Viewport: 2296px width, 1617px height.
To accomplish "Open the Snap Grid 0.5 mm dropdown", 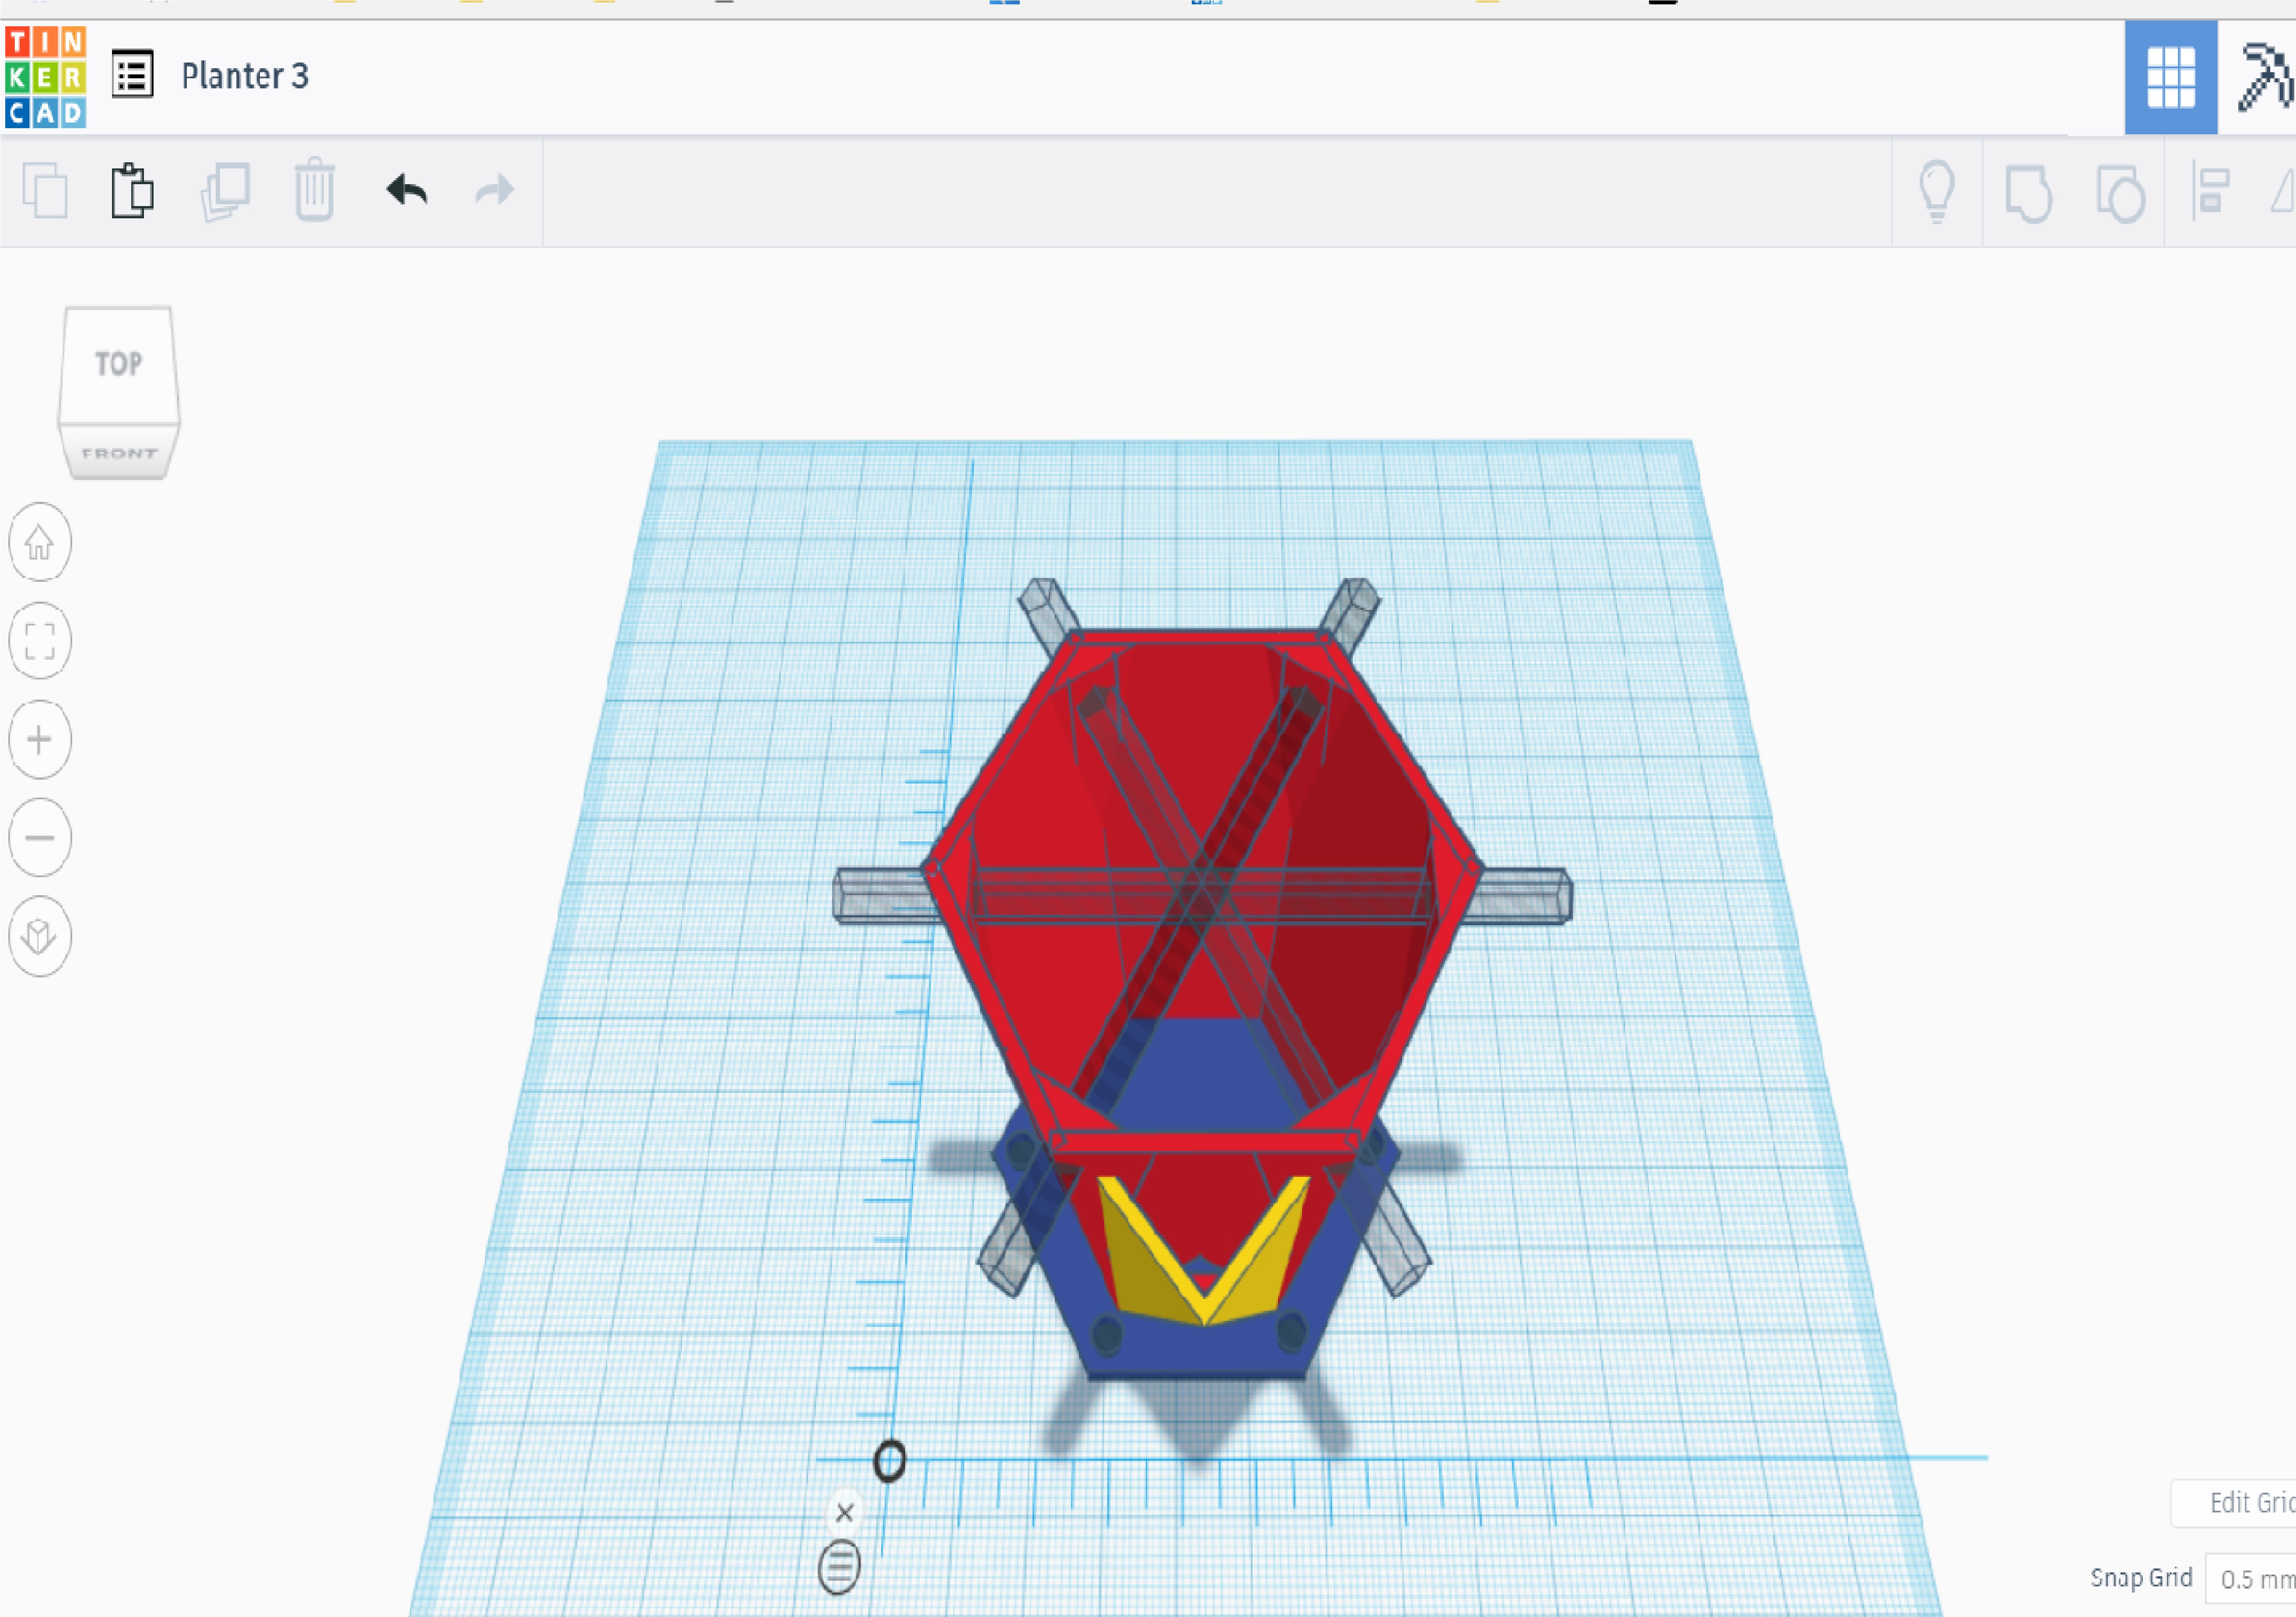I will point(2252,1579).
